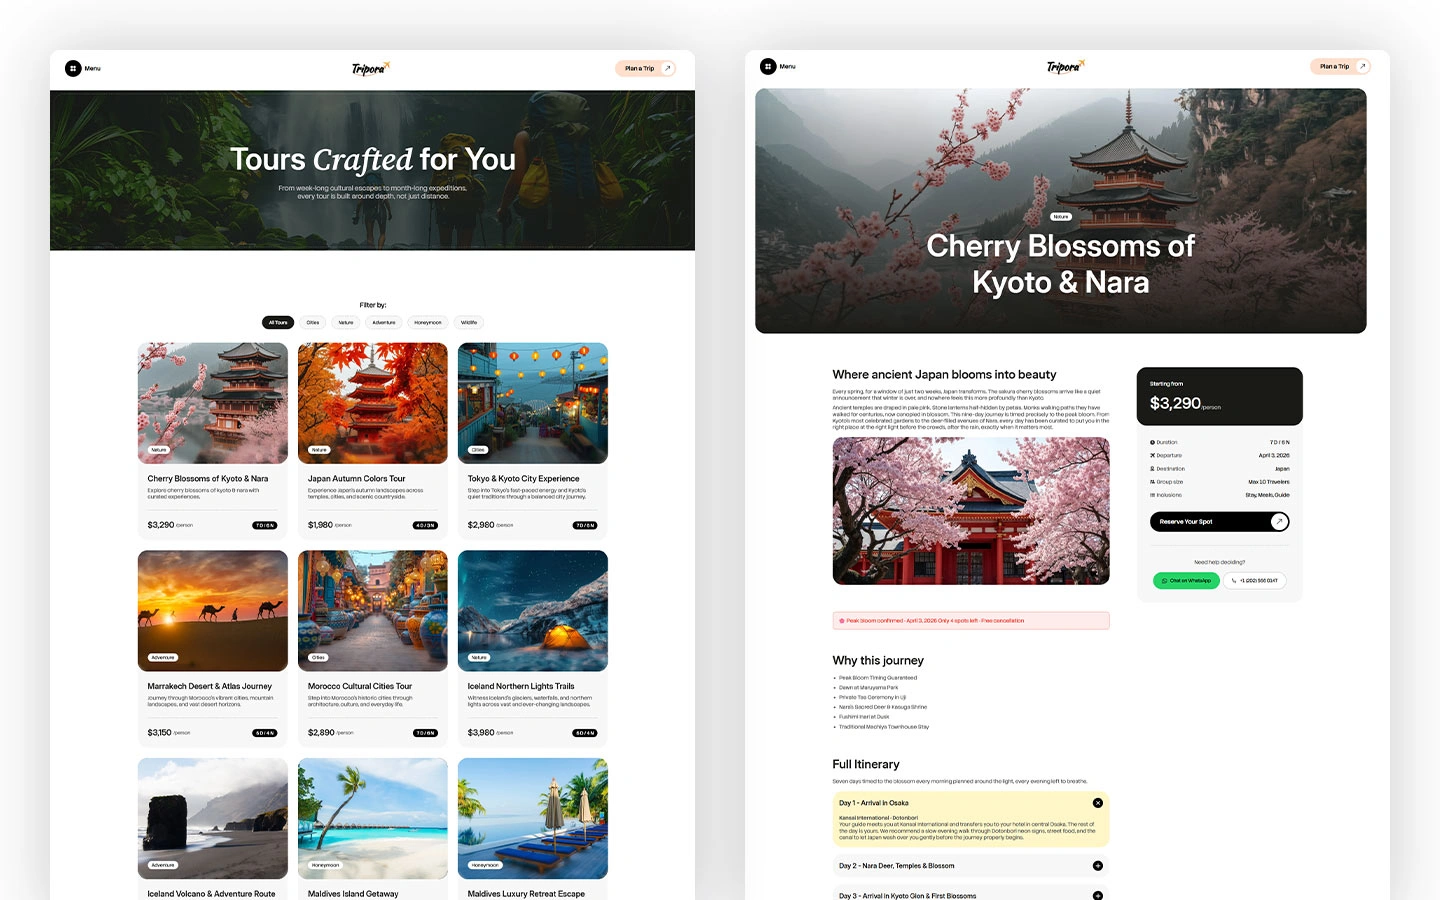Click the pin icon beside Destination
This screenshot has height=900, width=1440.
(1152, 468)
